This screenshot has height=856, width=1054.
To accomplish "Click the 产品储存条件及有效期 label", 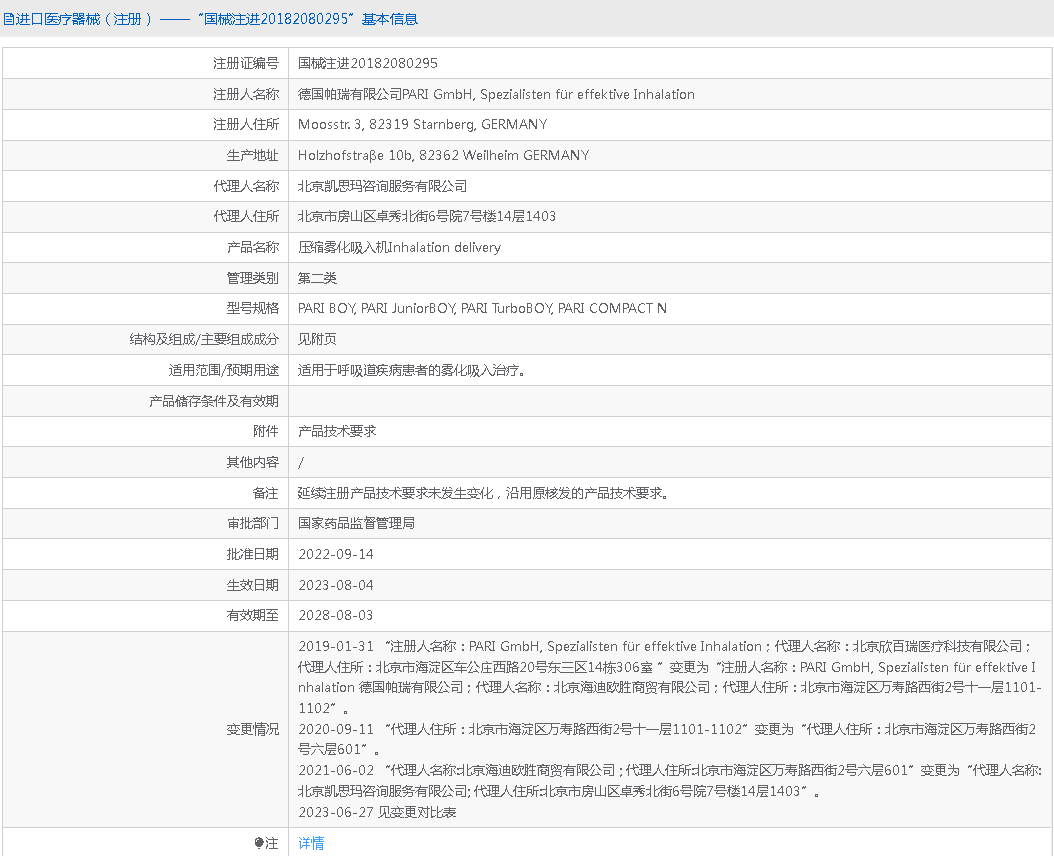I will coord(214,401).
